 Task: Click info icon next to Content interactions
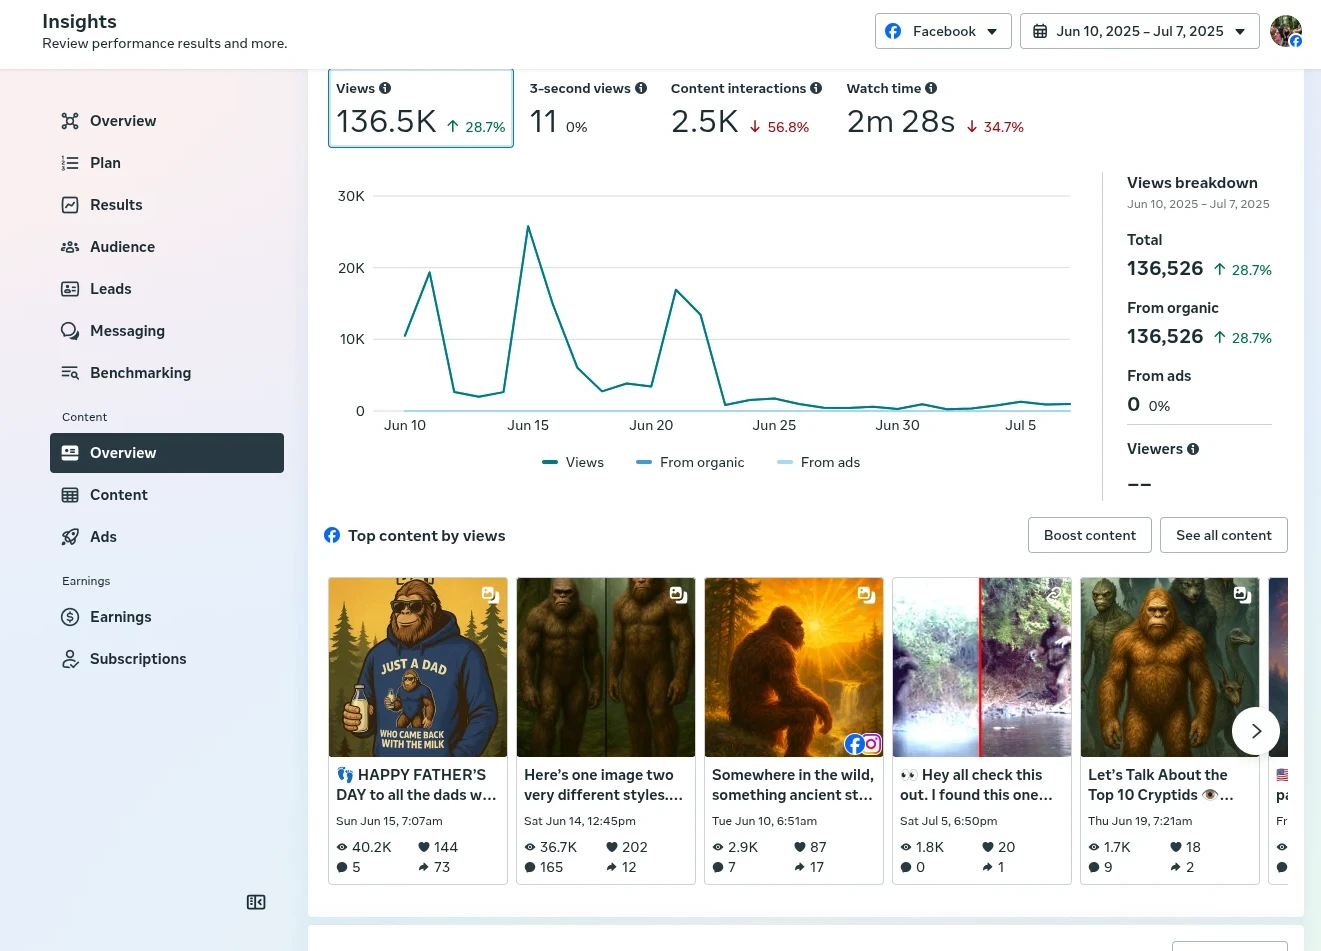[816, 88]
